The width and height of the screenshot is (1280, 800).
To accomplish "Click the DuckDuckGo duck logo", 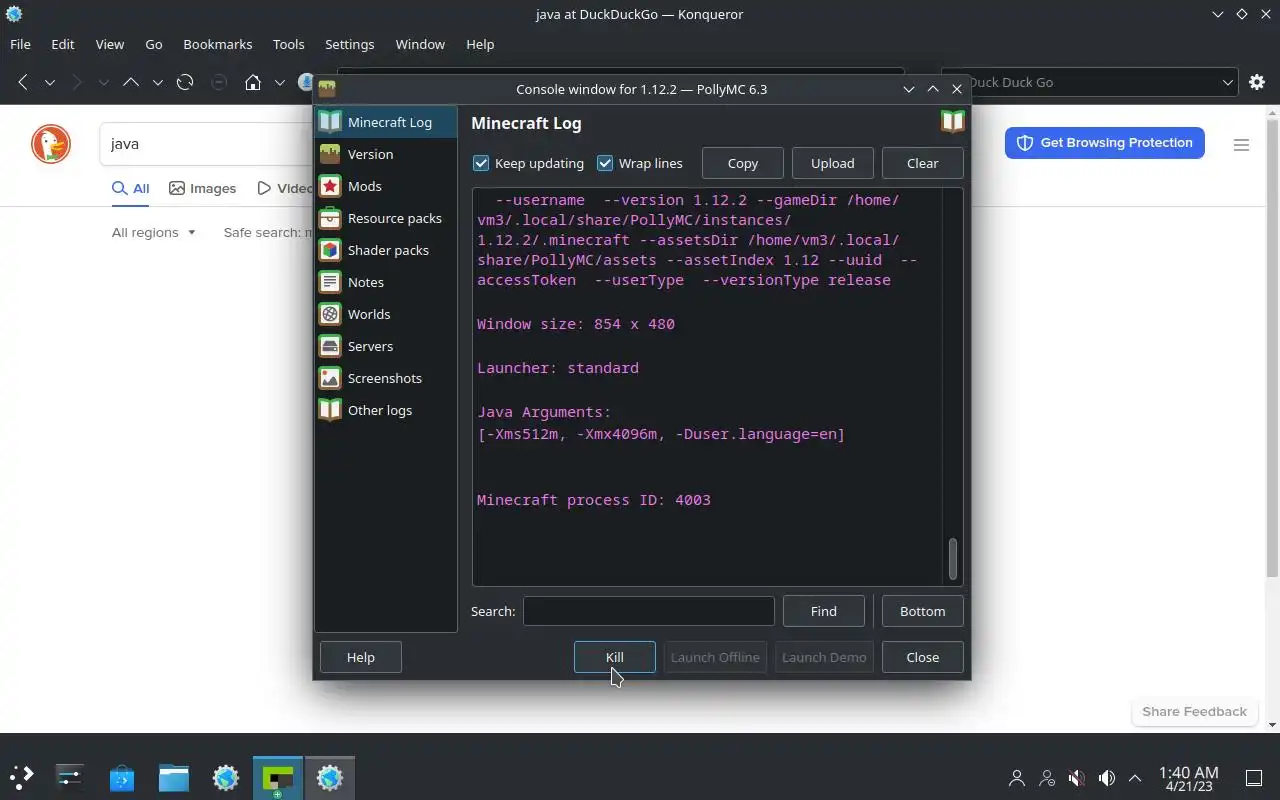I will point(51,144).
